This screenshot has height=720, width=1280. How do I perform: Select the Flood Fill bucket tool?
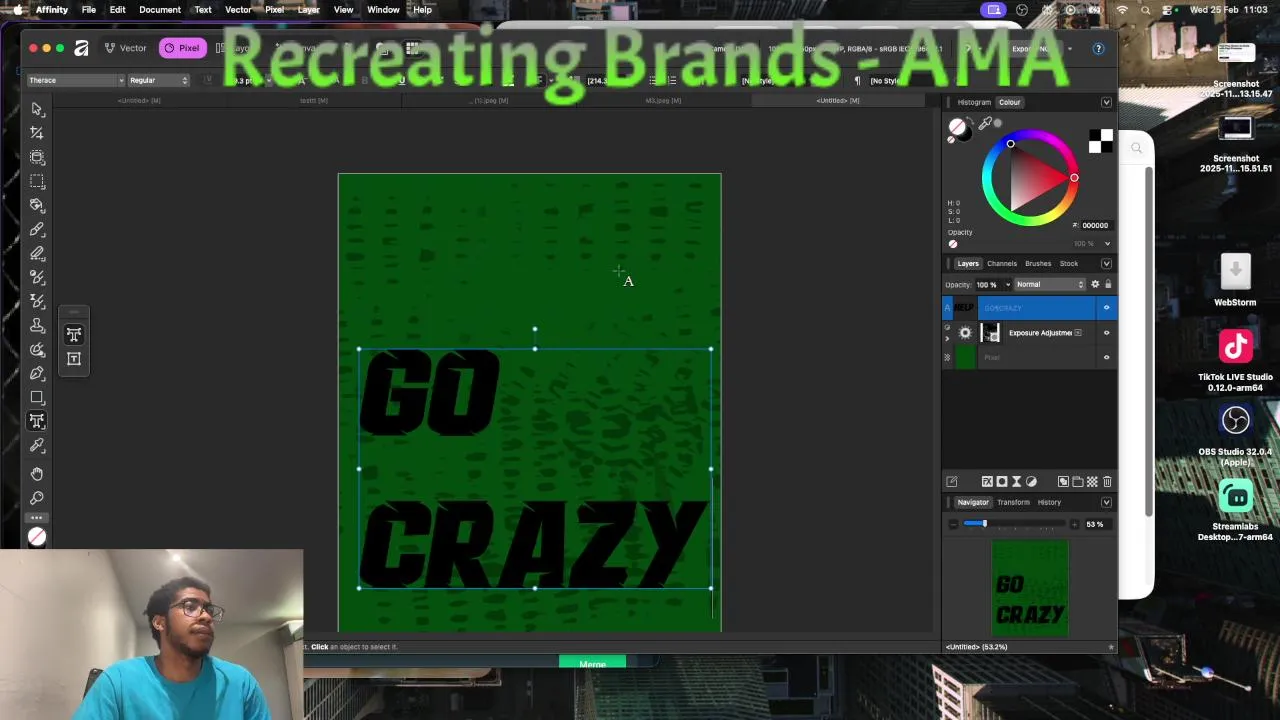(x=37, y=205)
